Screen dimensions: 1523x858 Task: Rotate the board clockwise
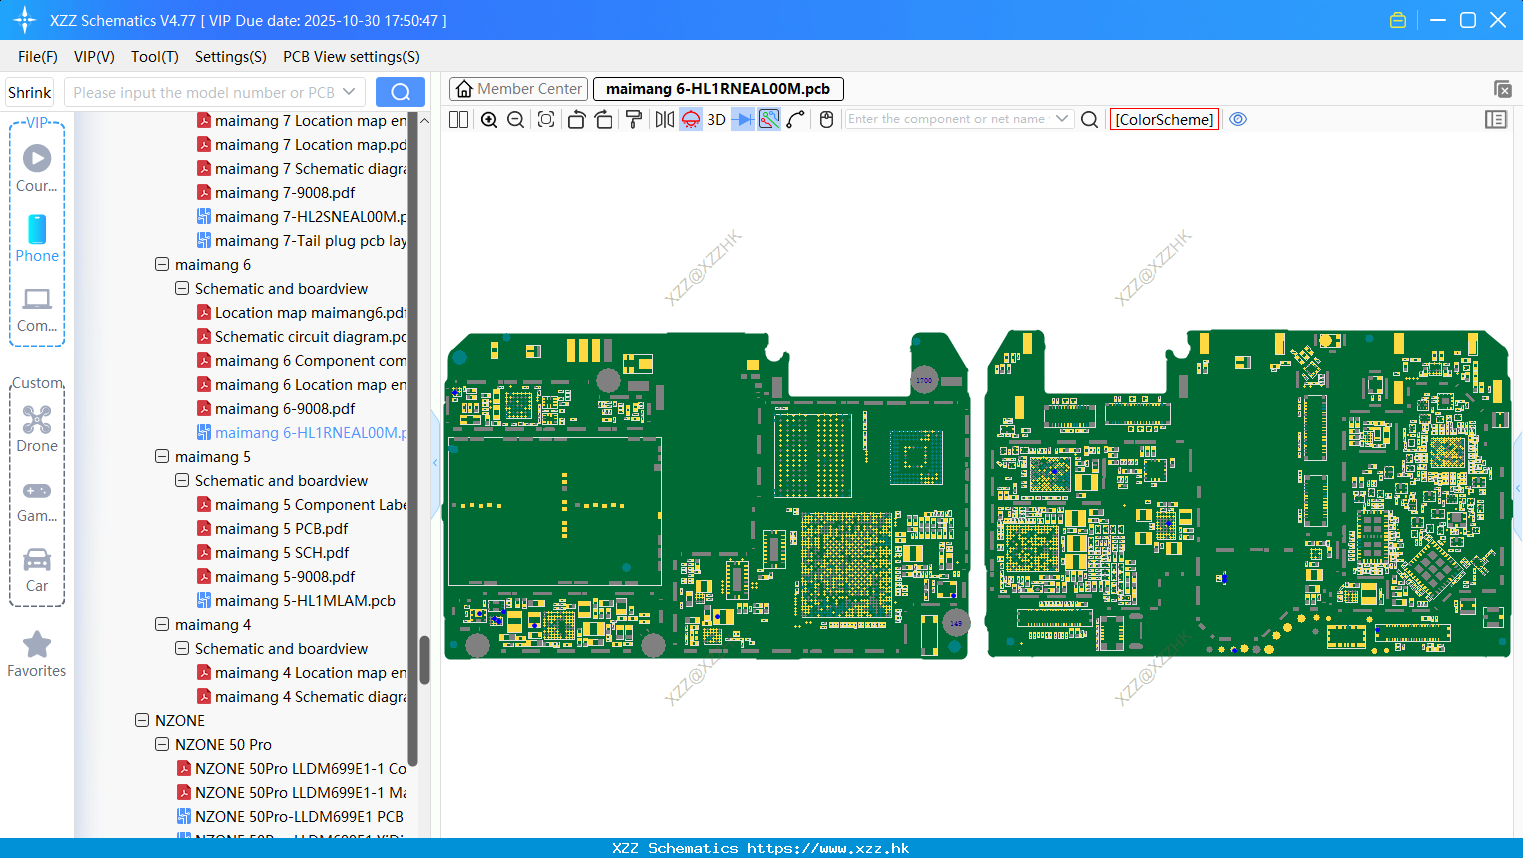point(604,119)
